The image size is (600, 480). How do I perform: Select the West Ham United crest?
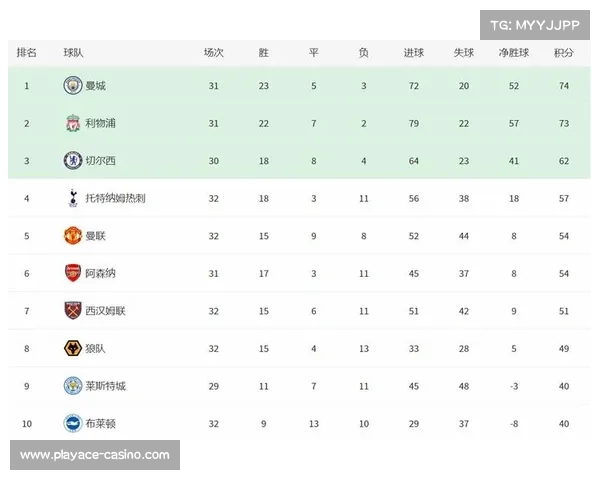[x=73, y=310]
